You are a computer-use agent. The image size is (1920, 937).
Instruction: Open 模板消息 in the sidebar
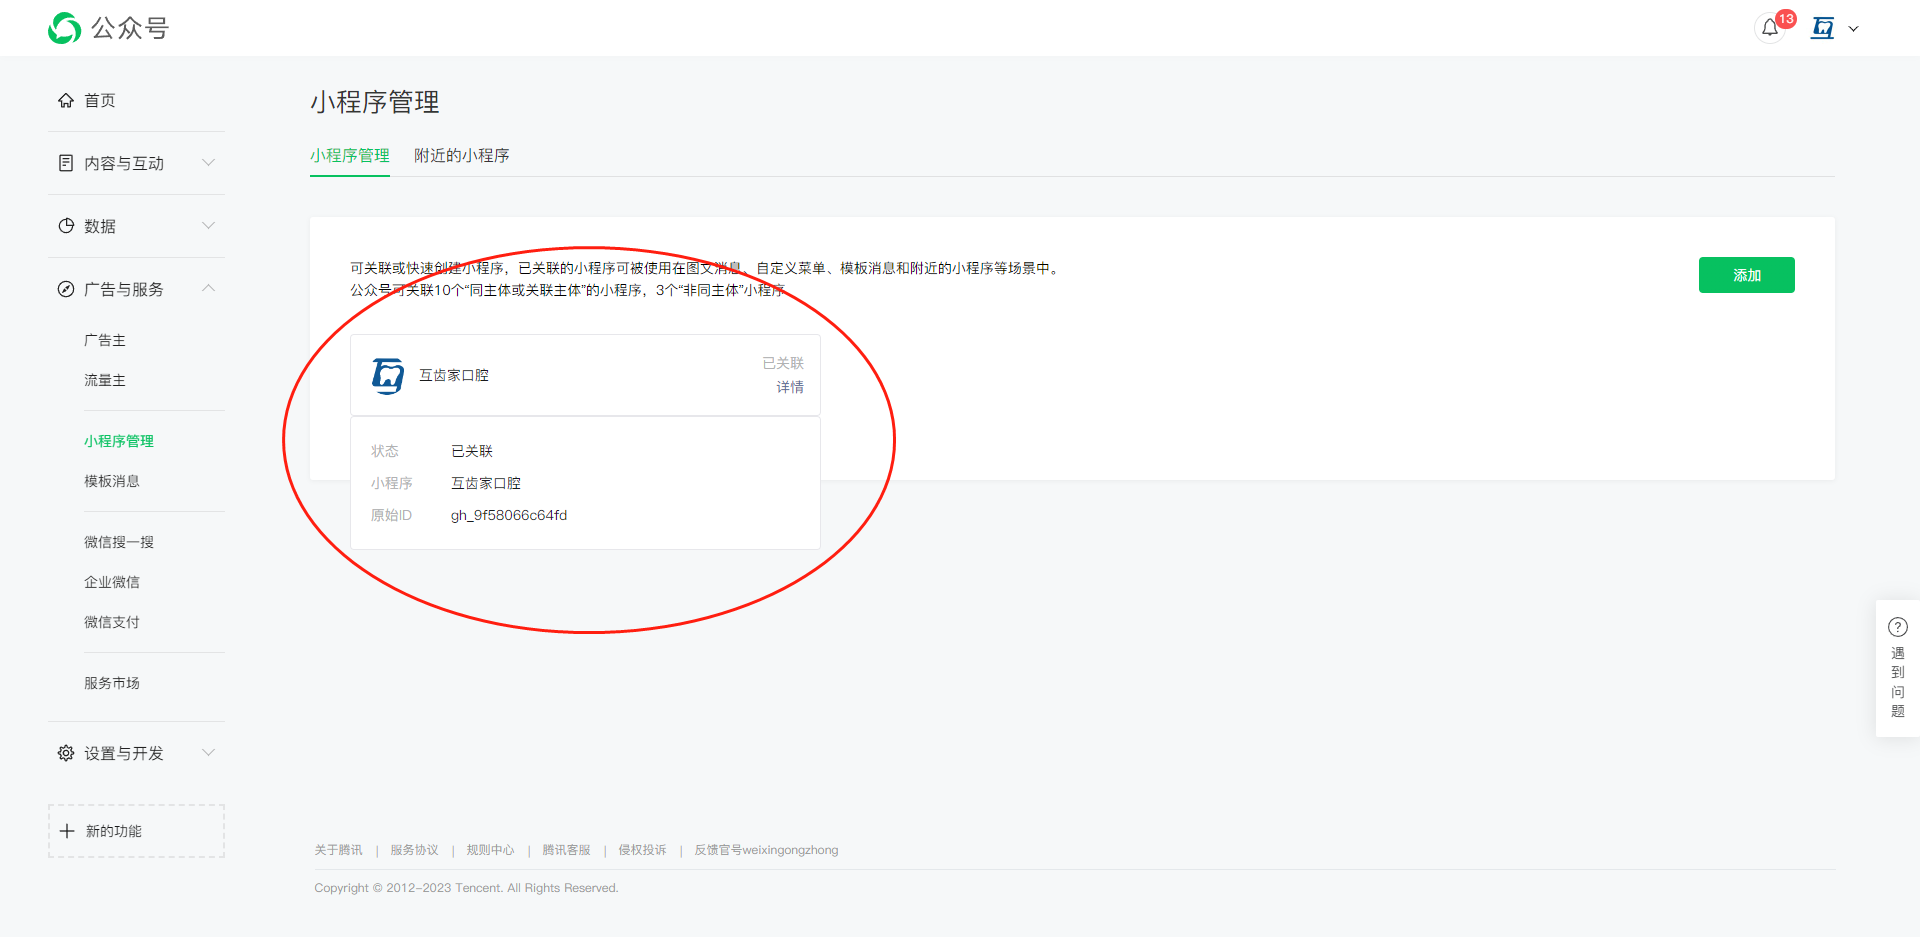pyautogui.click(x=112, y=481)
